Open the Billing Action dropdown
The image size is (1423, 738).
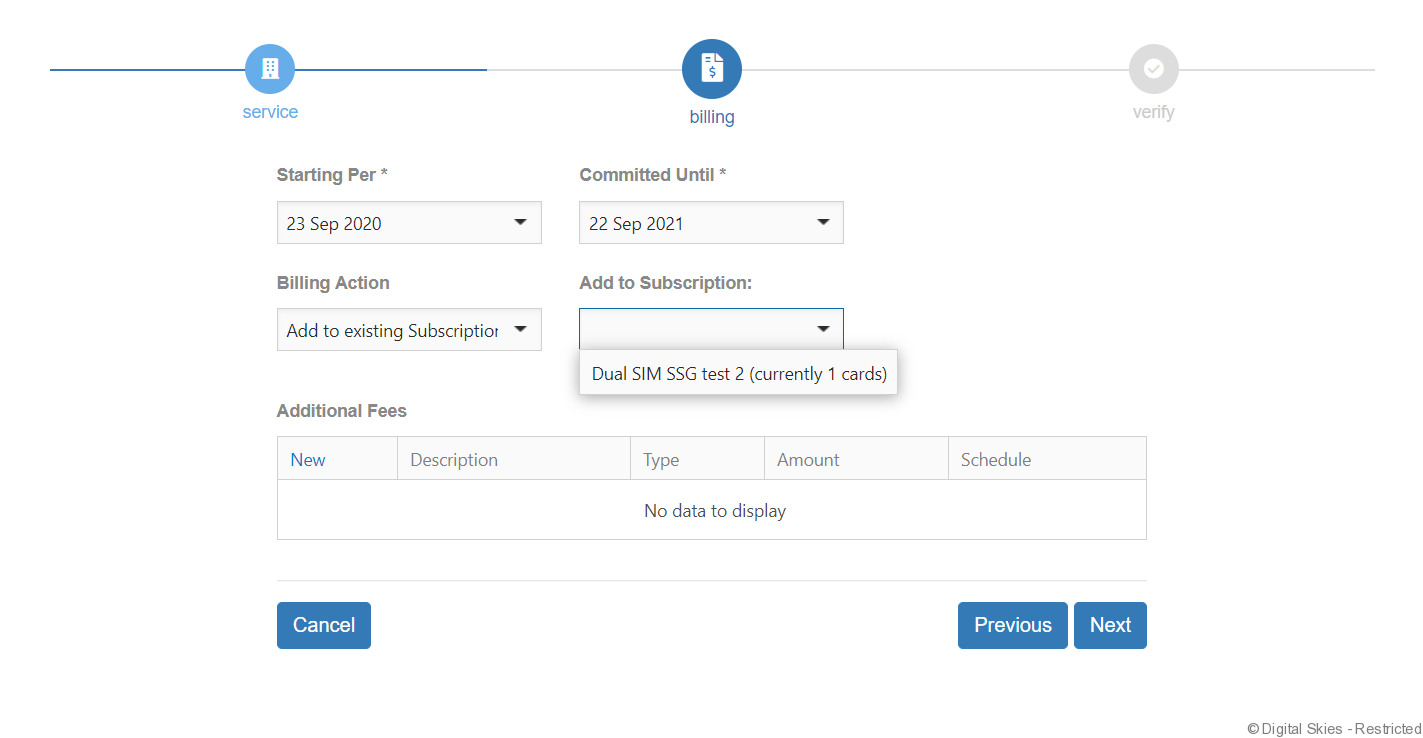[409, 330]
